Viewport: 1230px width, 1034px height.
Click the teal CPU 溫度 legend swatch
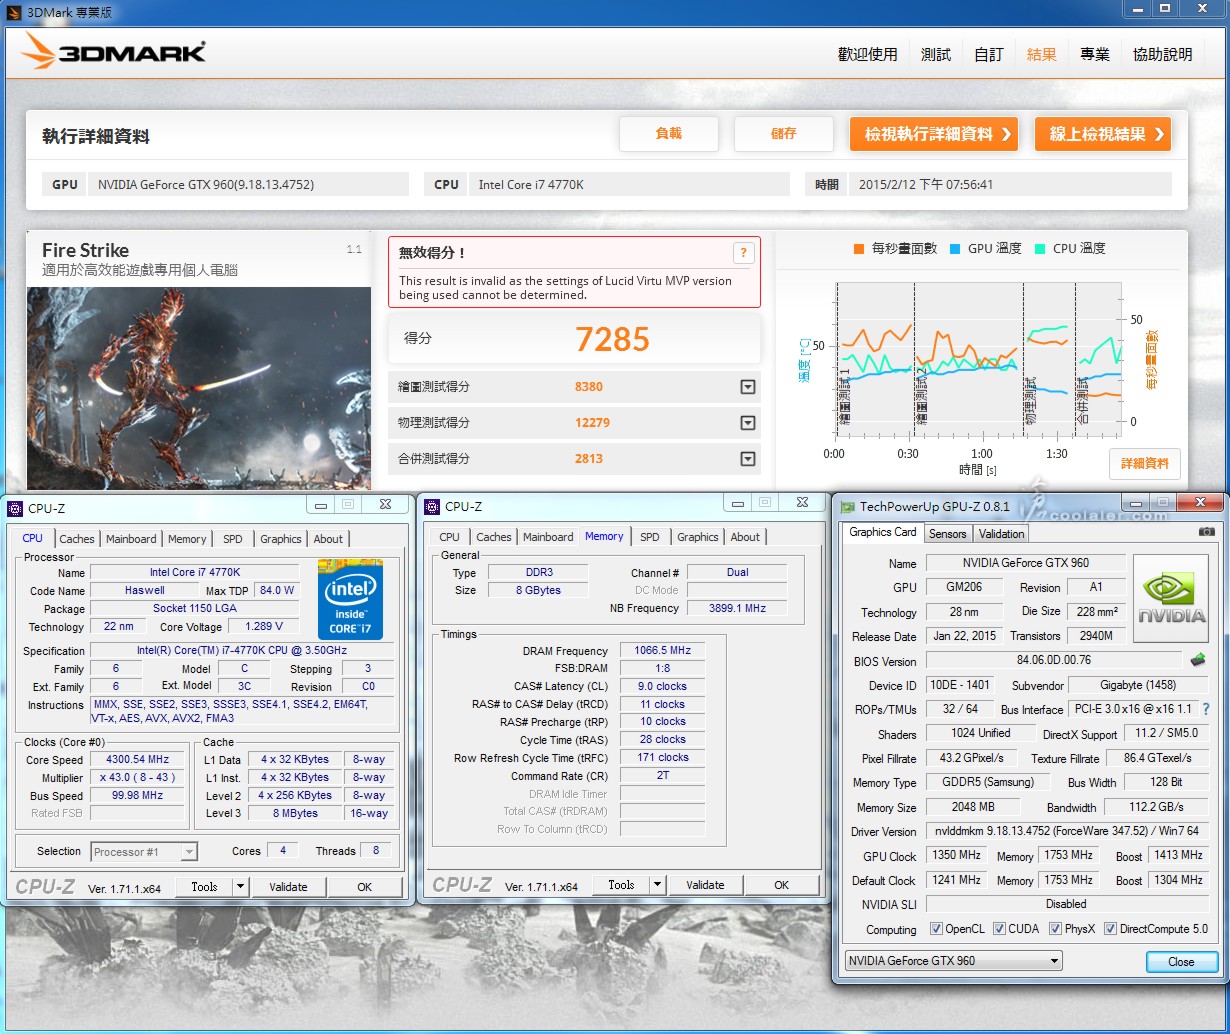[1040, 248]
